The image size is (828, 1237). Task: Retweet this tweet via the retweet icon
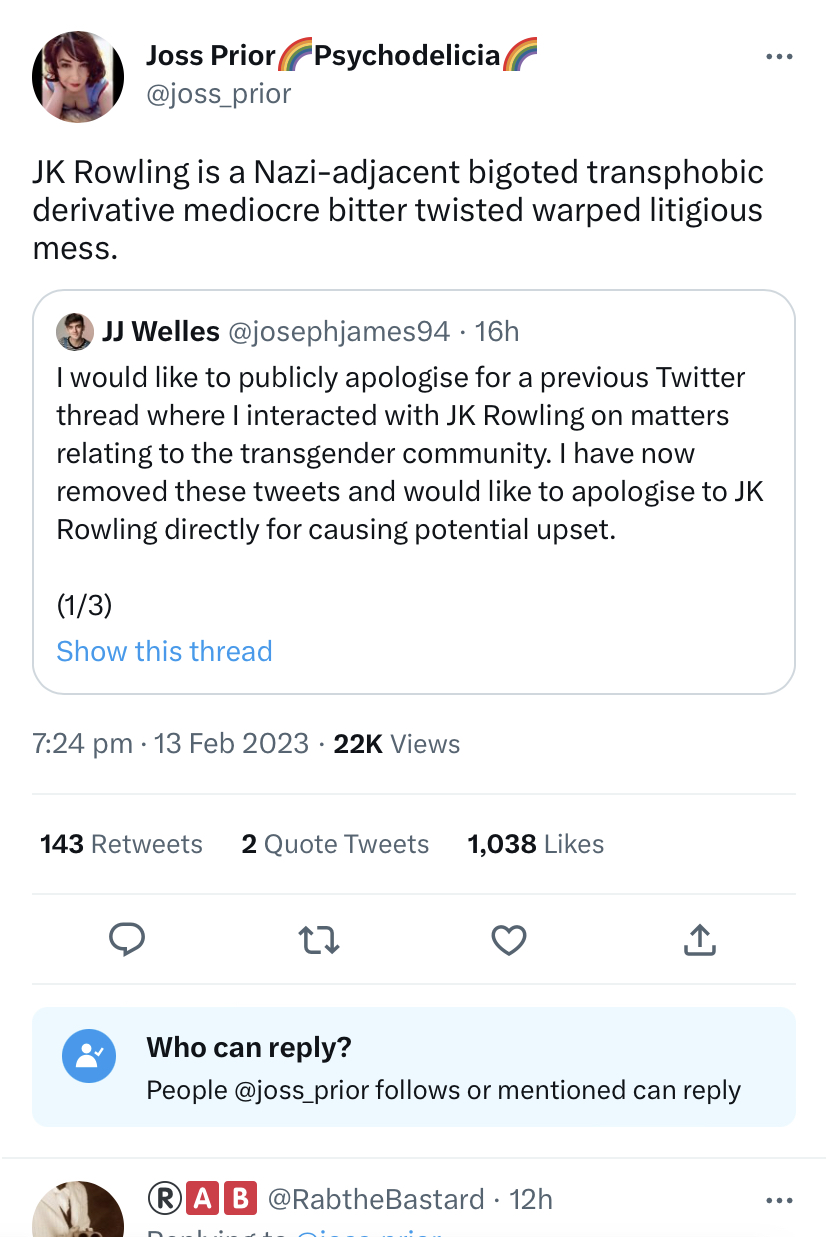click(319, 939)
